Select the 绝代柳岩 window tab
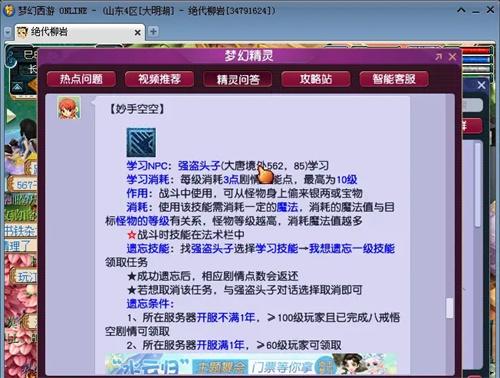Image resolution: width=500 pixels, height=378 pixels. (x=79, y=32)
